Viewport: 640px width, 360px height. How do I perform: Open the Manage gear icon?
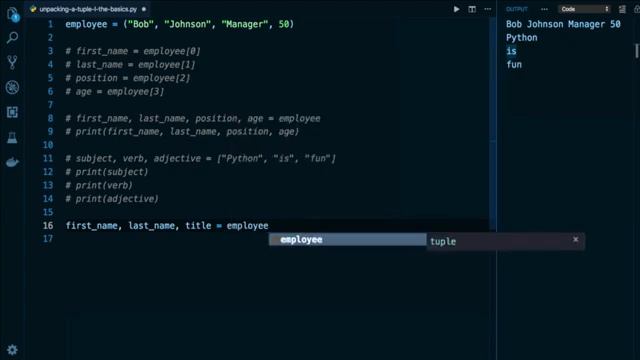tap(12, 350)
